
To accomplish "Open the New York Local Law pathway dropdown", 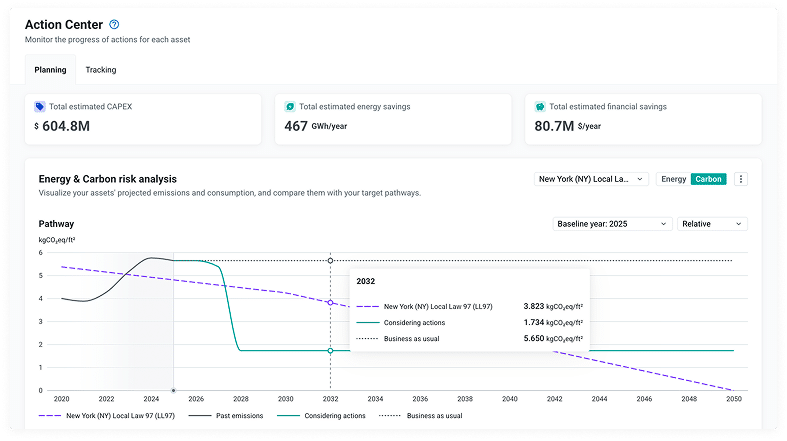I will [591, 179].
